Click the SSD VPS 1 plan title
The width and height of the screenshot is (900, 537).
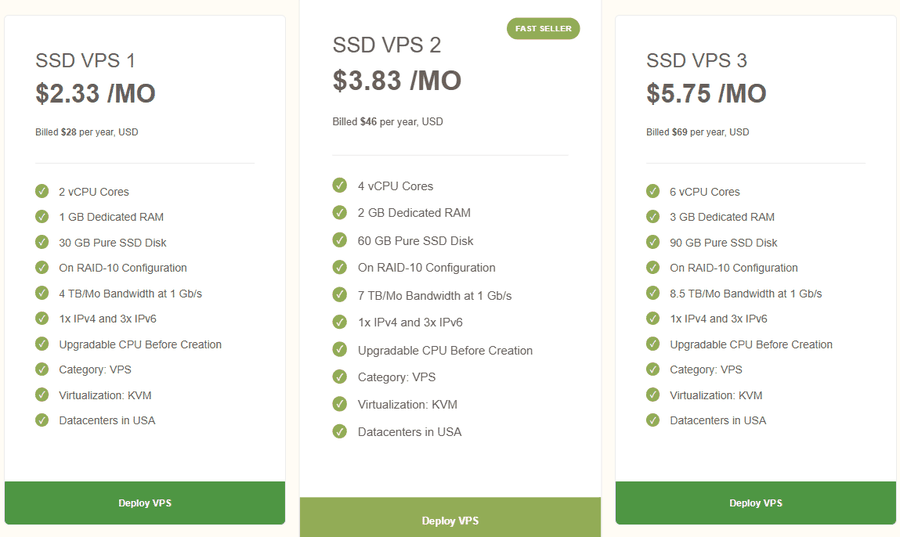[85, 60]
